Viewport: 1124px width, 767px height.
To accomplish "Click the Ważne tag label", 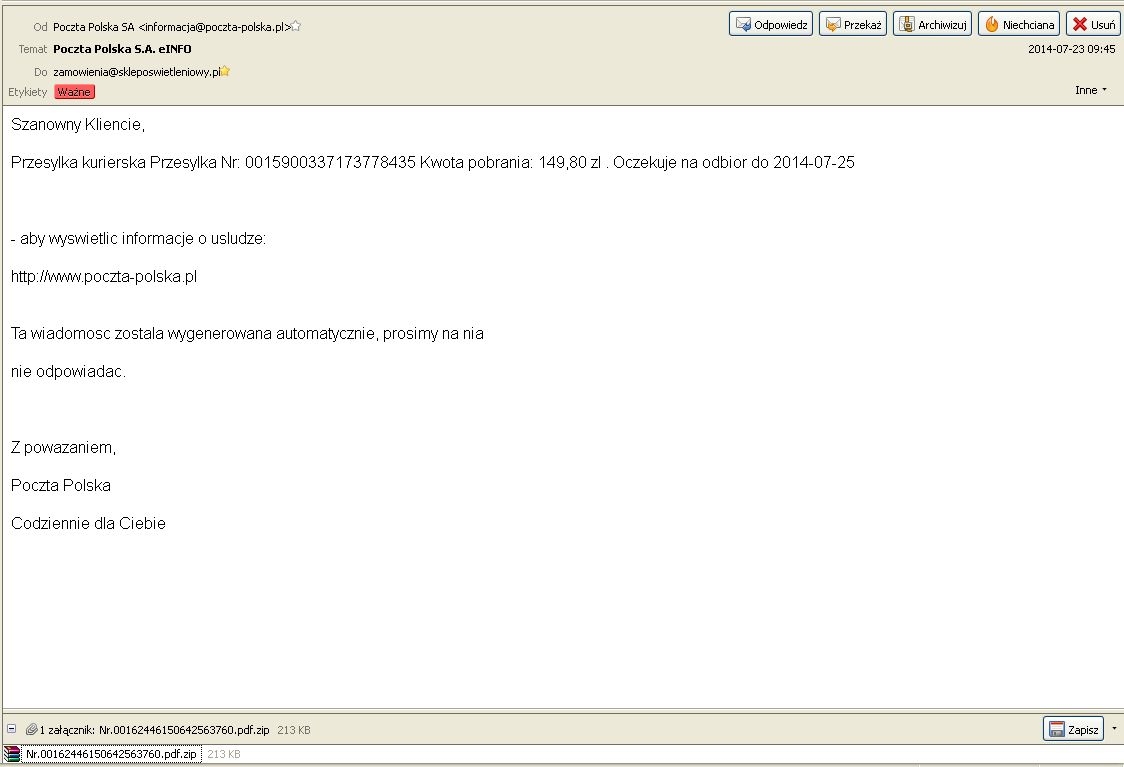I will pos(75,92).
